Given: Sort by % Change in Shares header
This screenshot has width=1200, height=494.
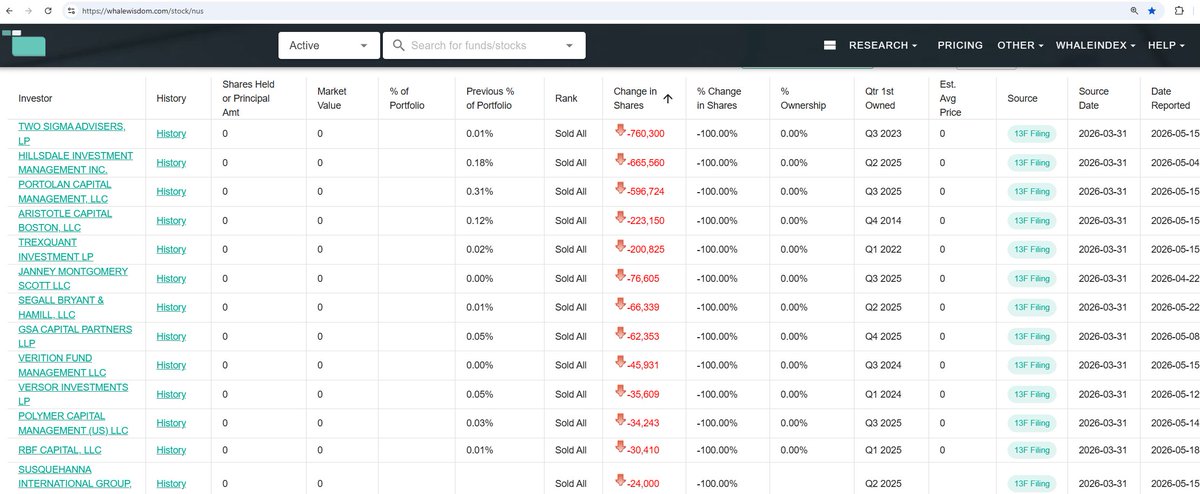Looking at the screenshot, I should 719,98.
